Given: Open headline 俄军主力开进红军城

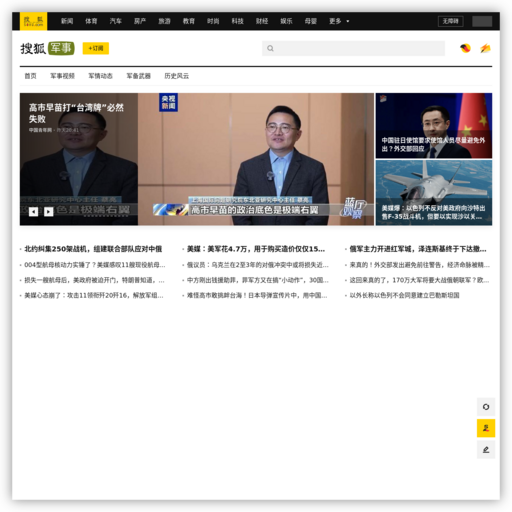Looking at the screenshot, I should [x=418, y=249].
